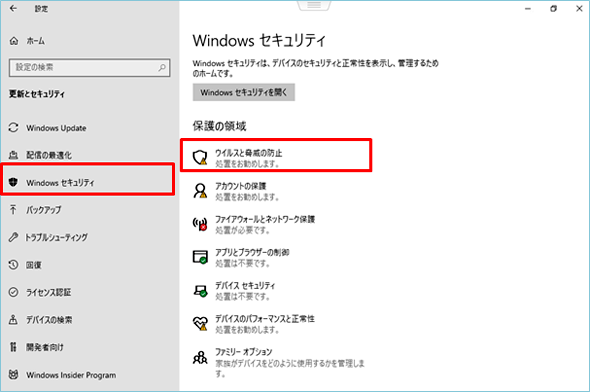Go back with the back arrow
The width and height of the screenshot is (590, 392).
point(13,8)
